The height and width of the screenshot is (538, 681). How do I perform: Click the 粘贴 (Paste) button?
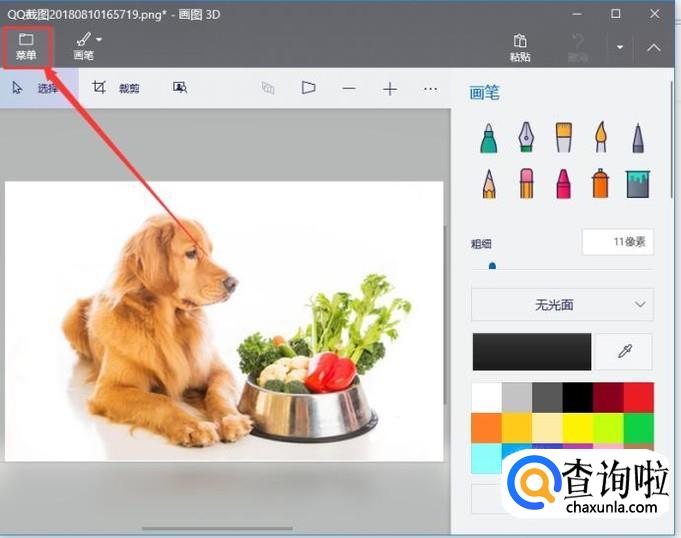(x=520, y=47)
